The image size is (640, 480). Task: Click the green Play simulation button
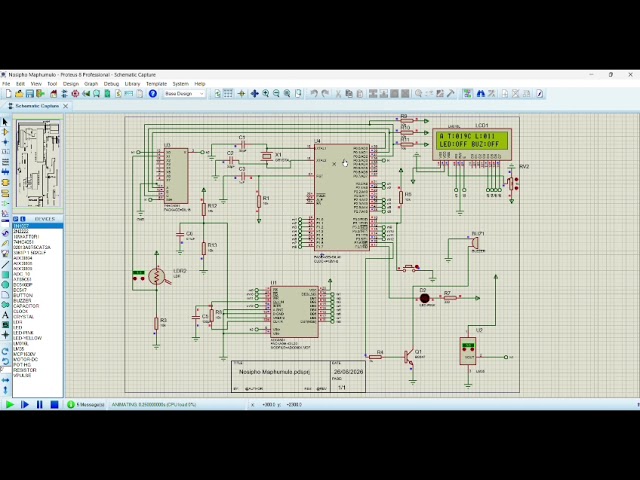pos(10,404)
